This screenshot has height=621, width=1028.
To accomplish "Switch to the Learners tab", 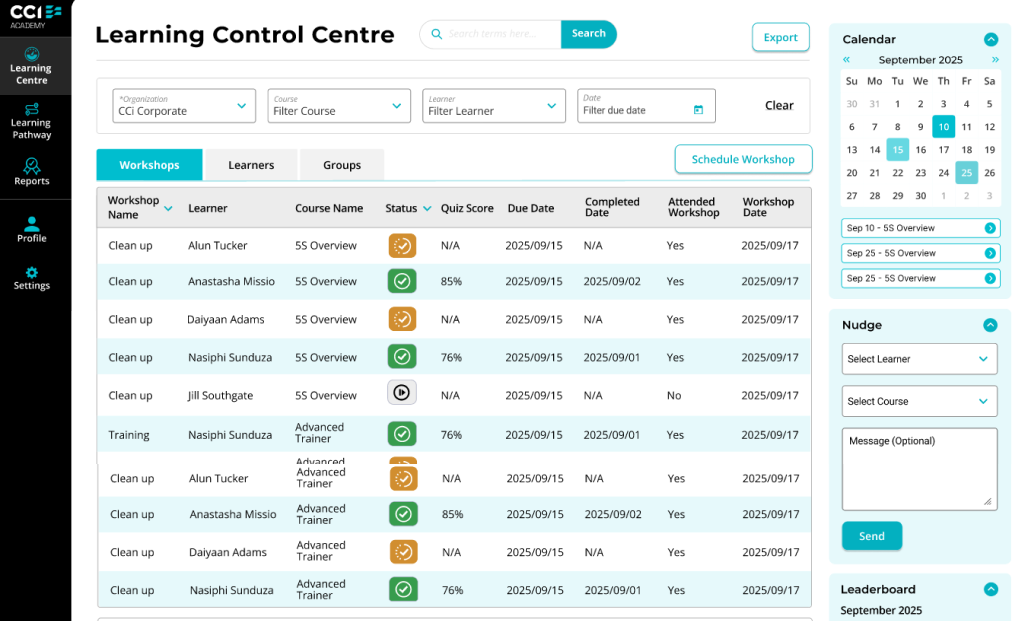I will click(251, 165).
